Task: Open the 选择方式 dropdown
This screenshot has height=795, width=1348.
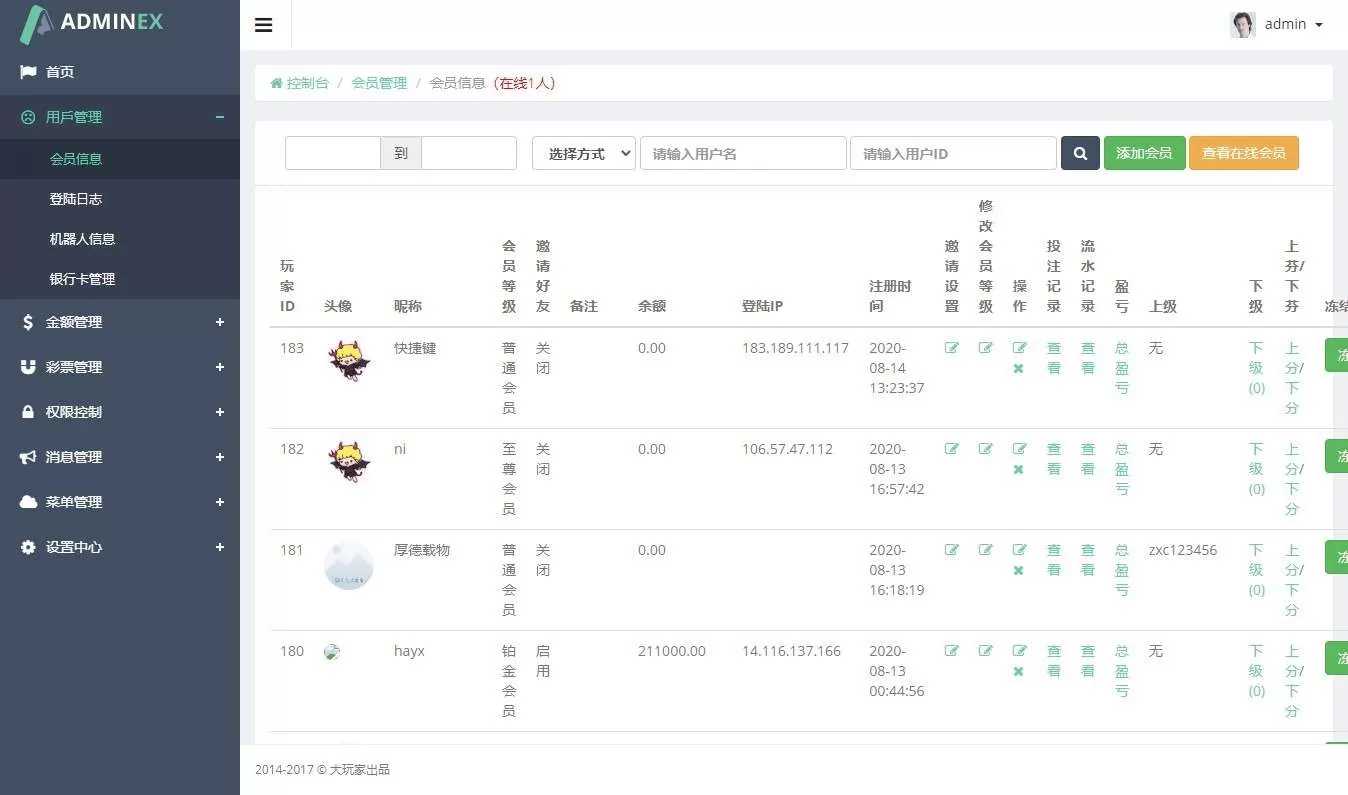Action: 584,153
